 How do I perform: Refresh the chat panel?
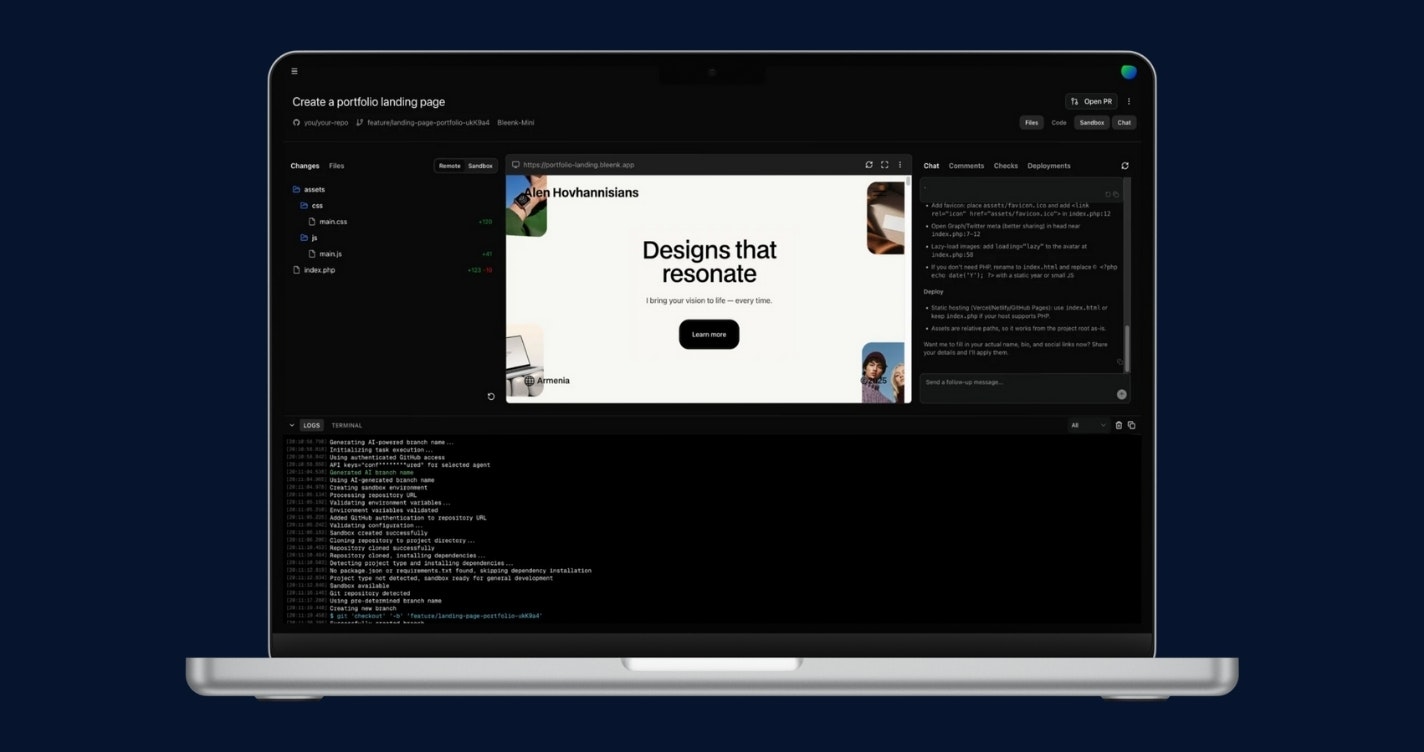point(1125,166)
